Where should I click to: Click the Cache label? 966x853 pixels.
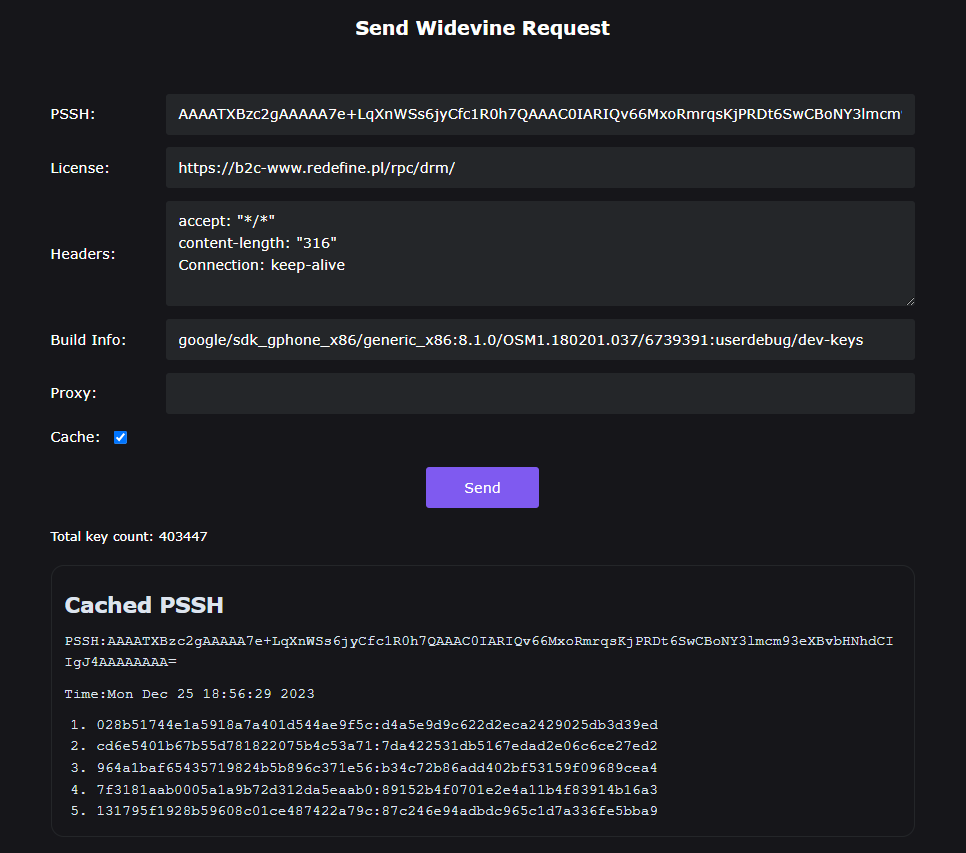tap(75, 437)
